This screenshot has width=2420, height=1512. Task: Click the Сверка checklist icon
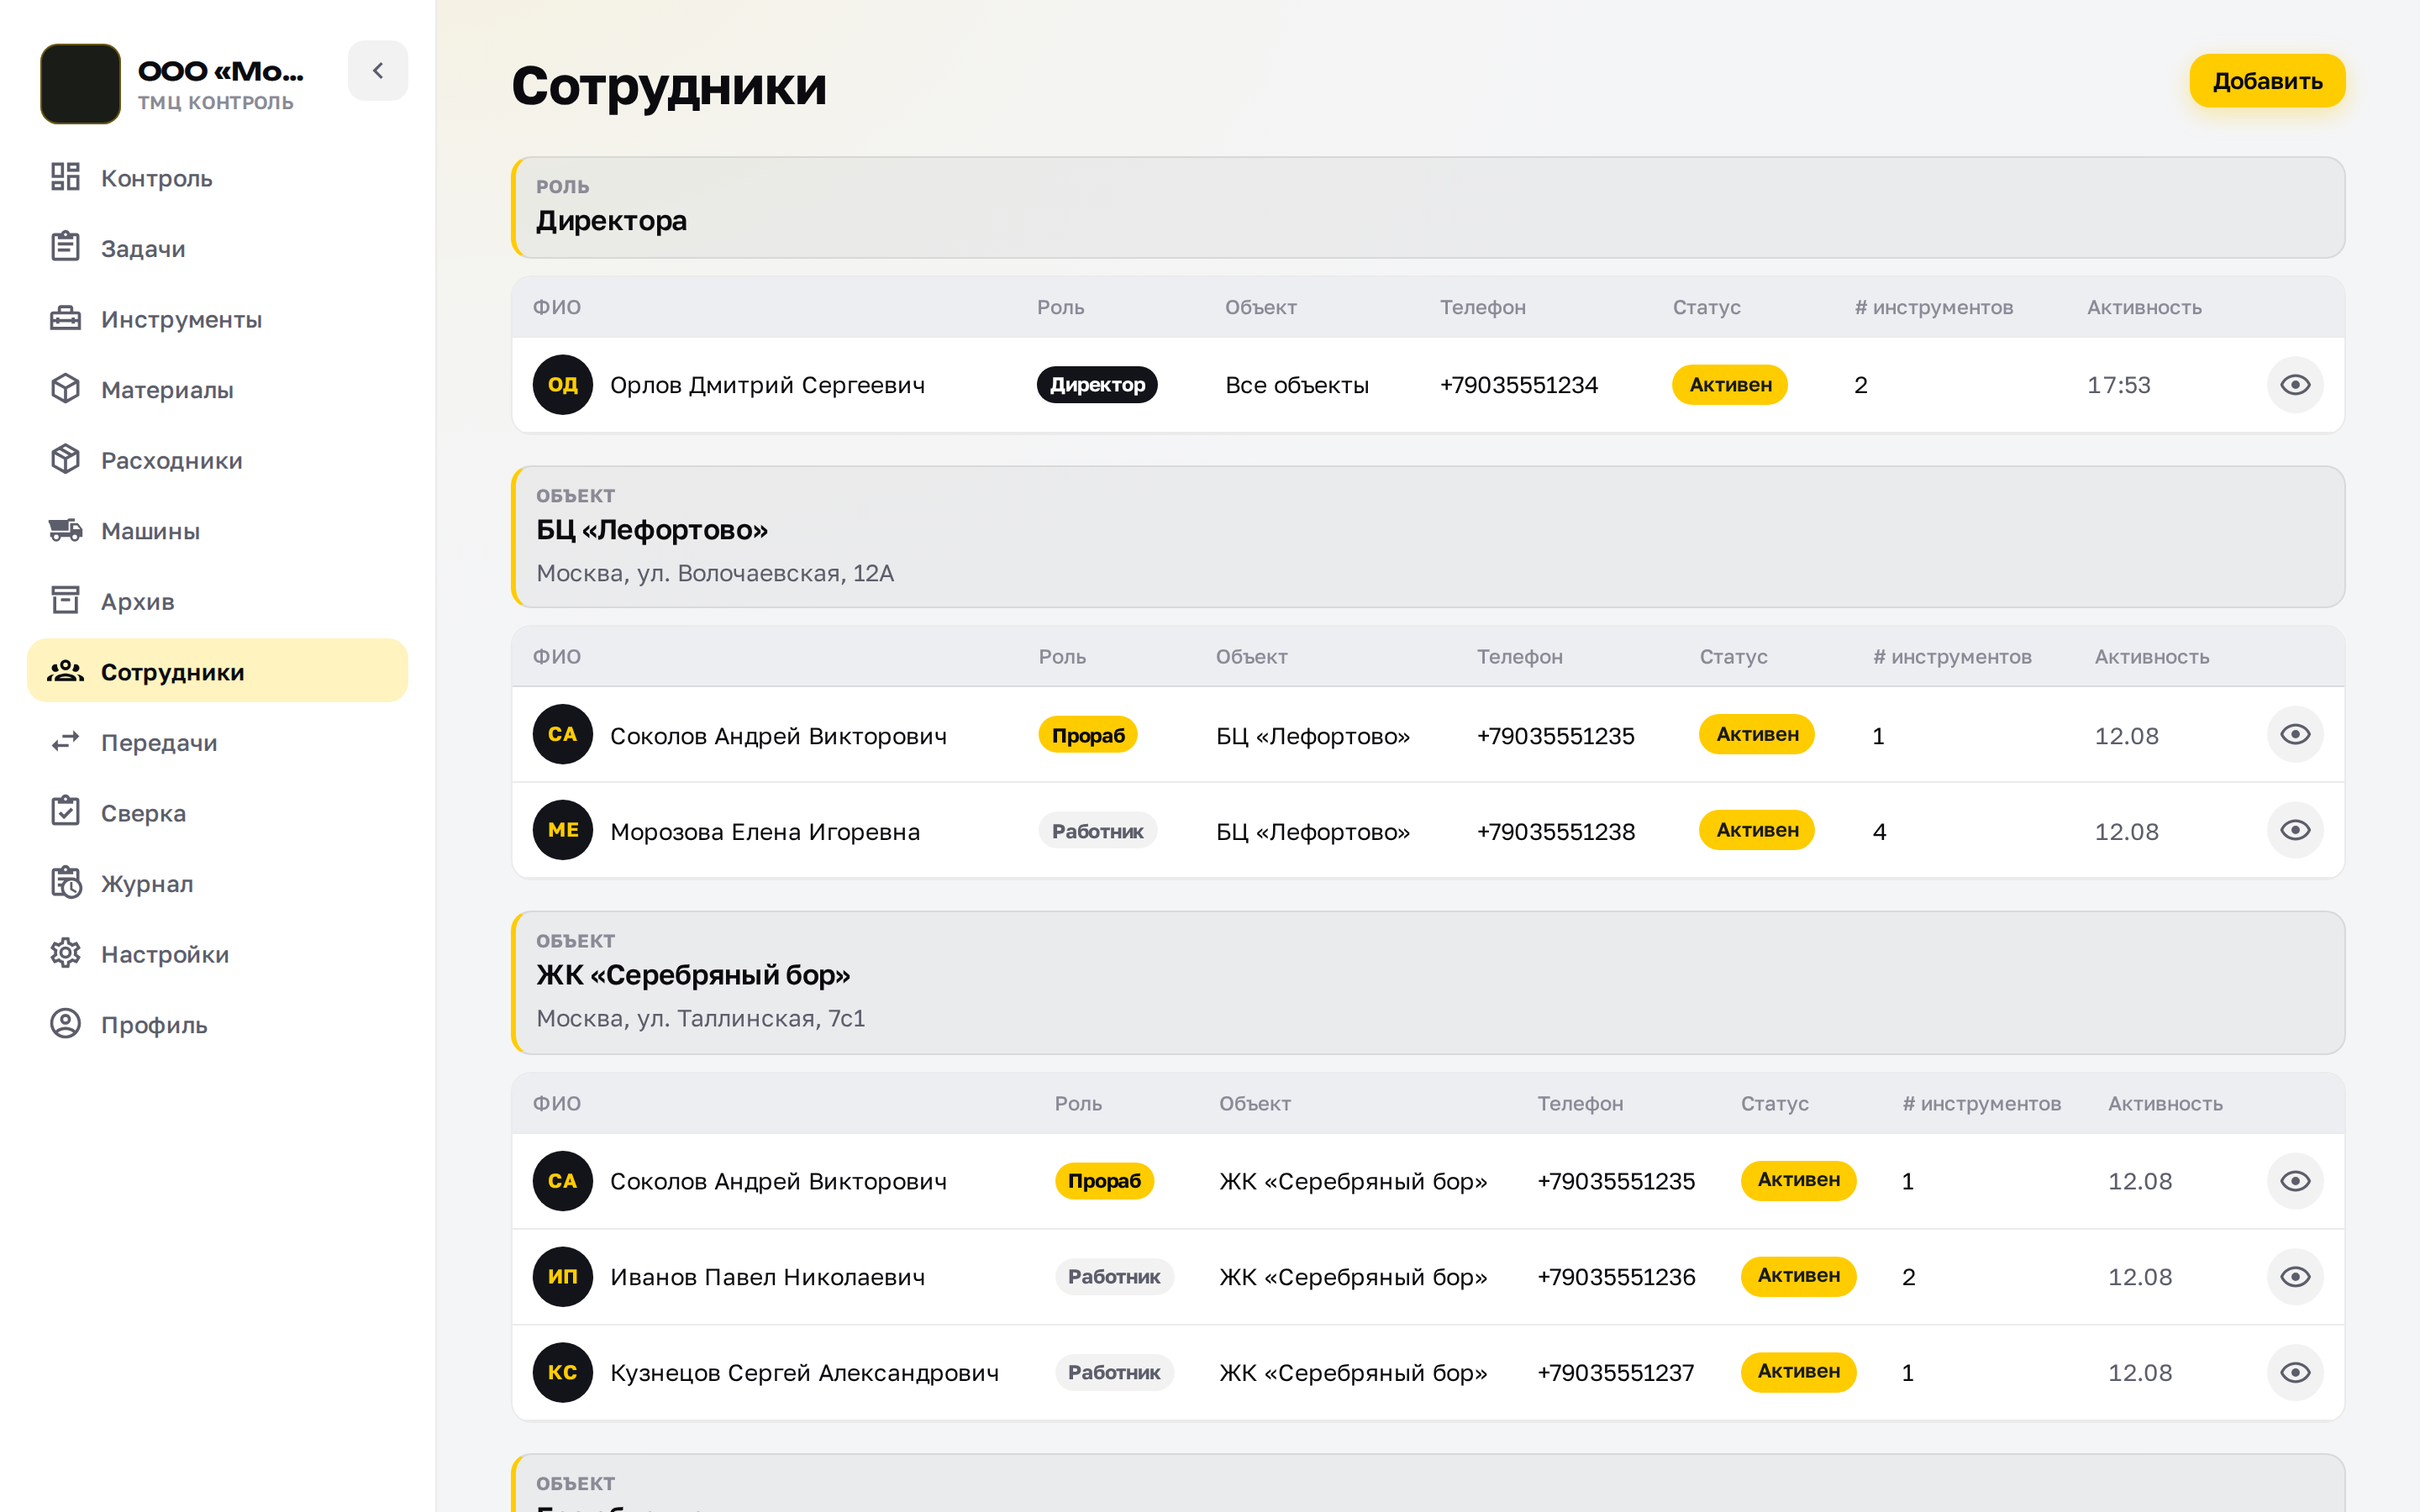point(65,812)
